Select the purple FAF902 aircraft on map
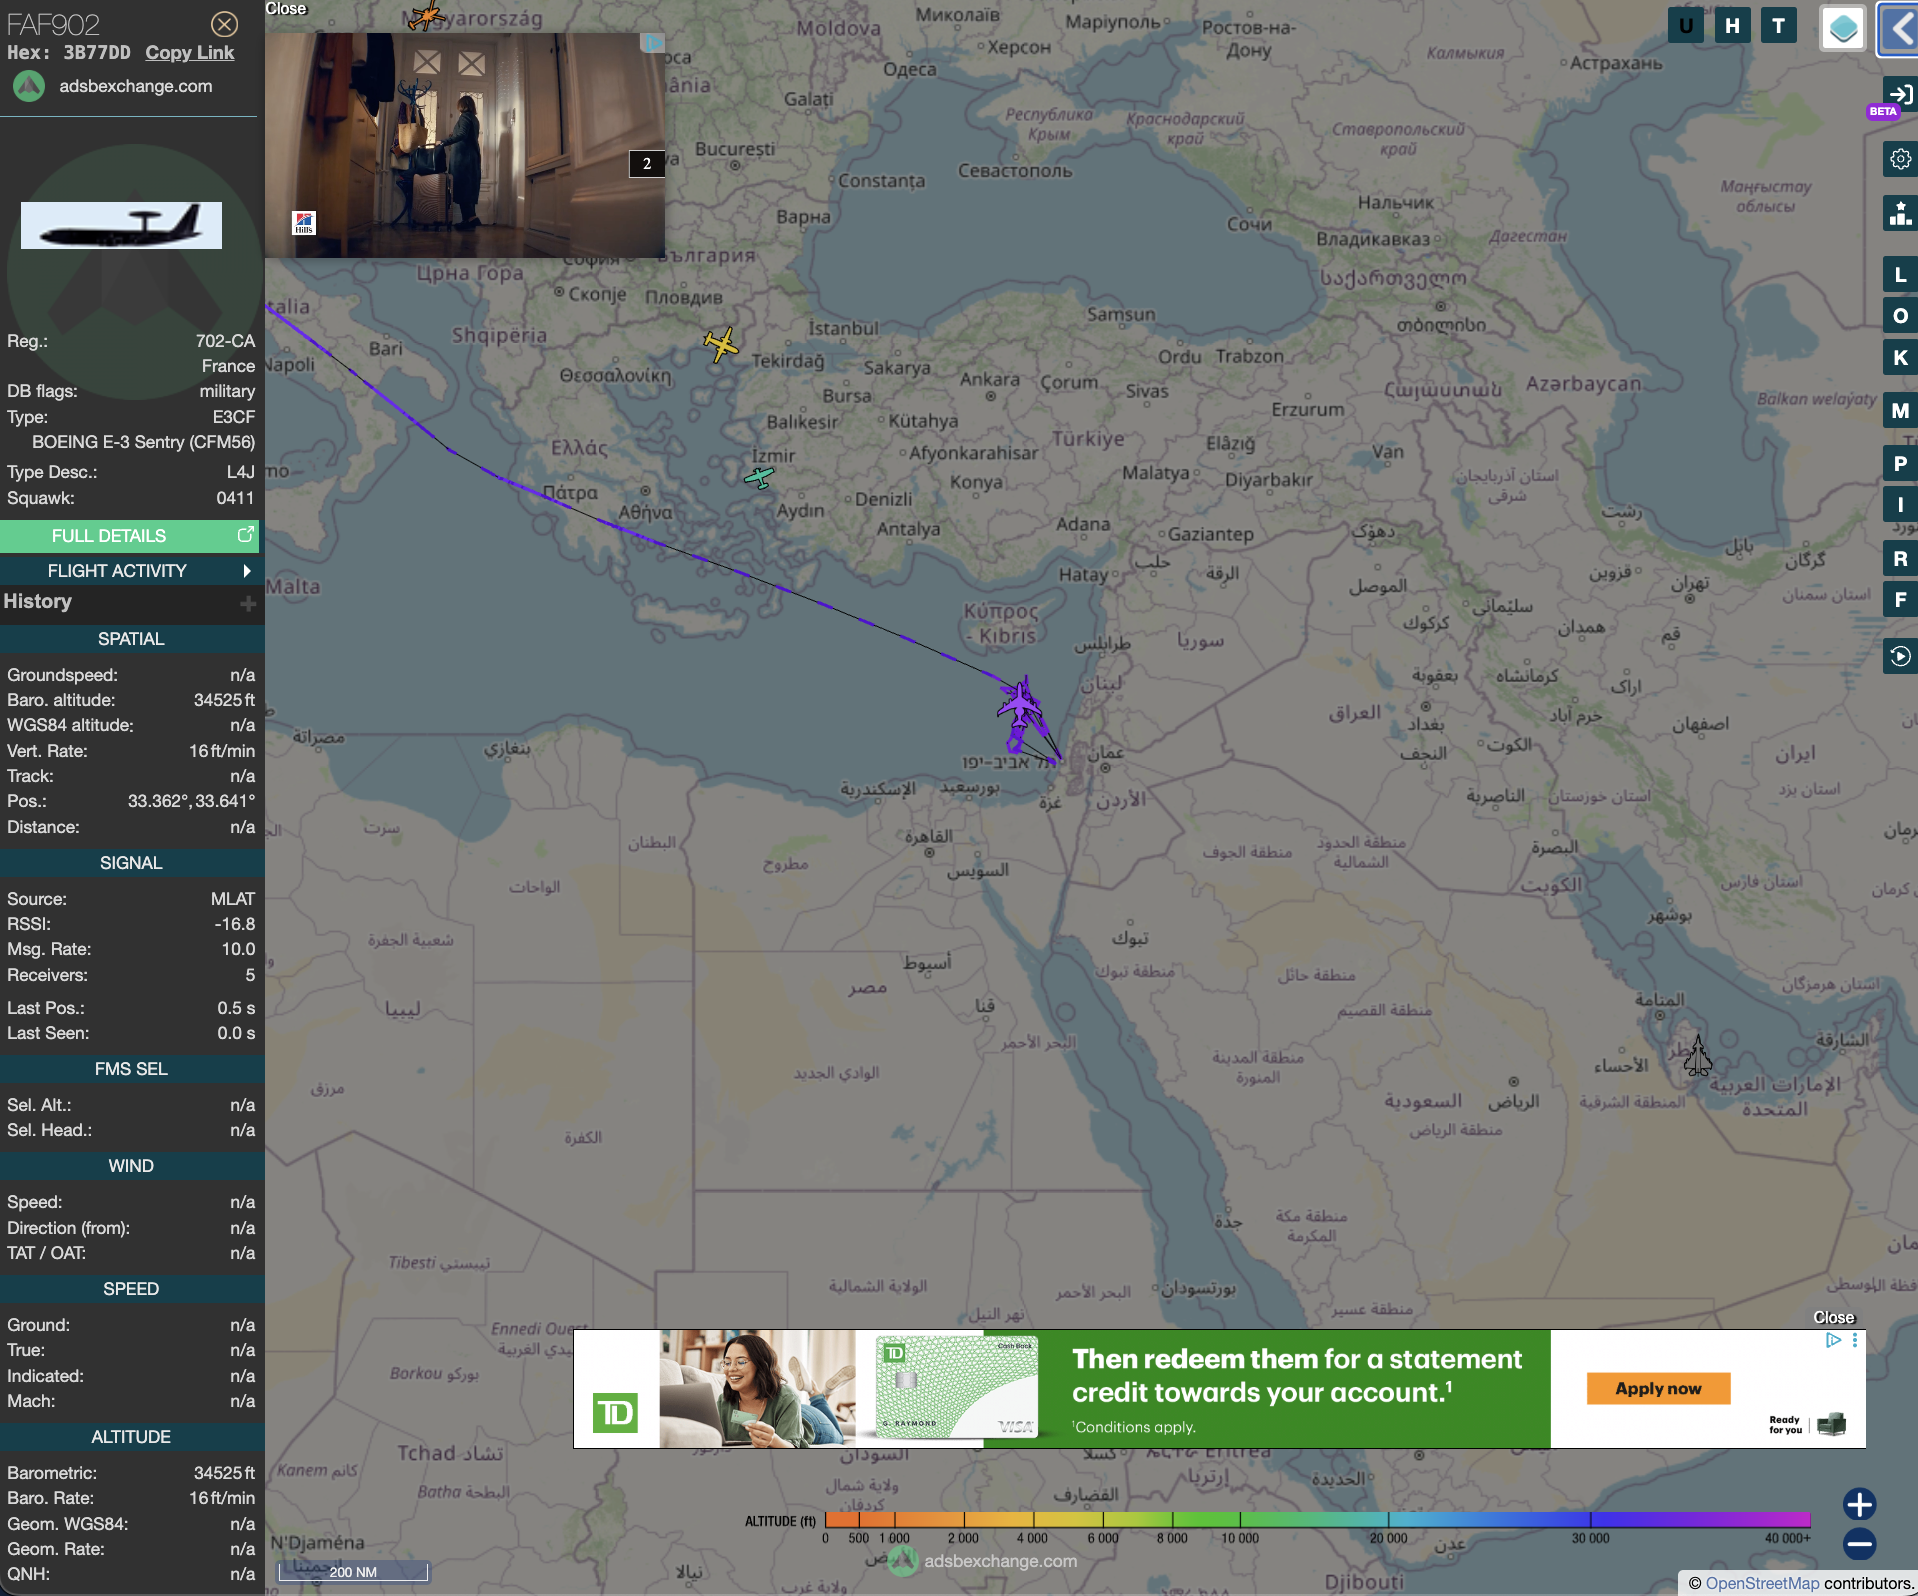This screenshot has width=1918, height=1596. point(1021,704)
